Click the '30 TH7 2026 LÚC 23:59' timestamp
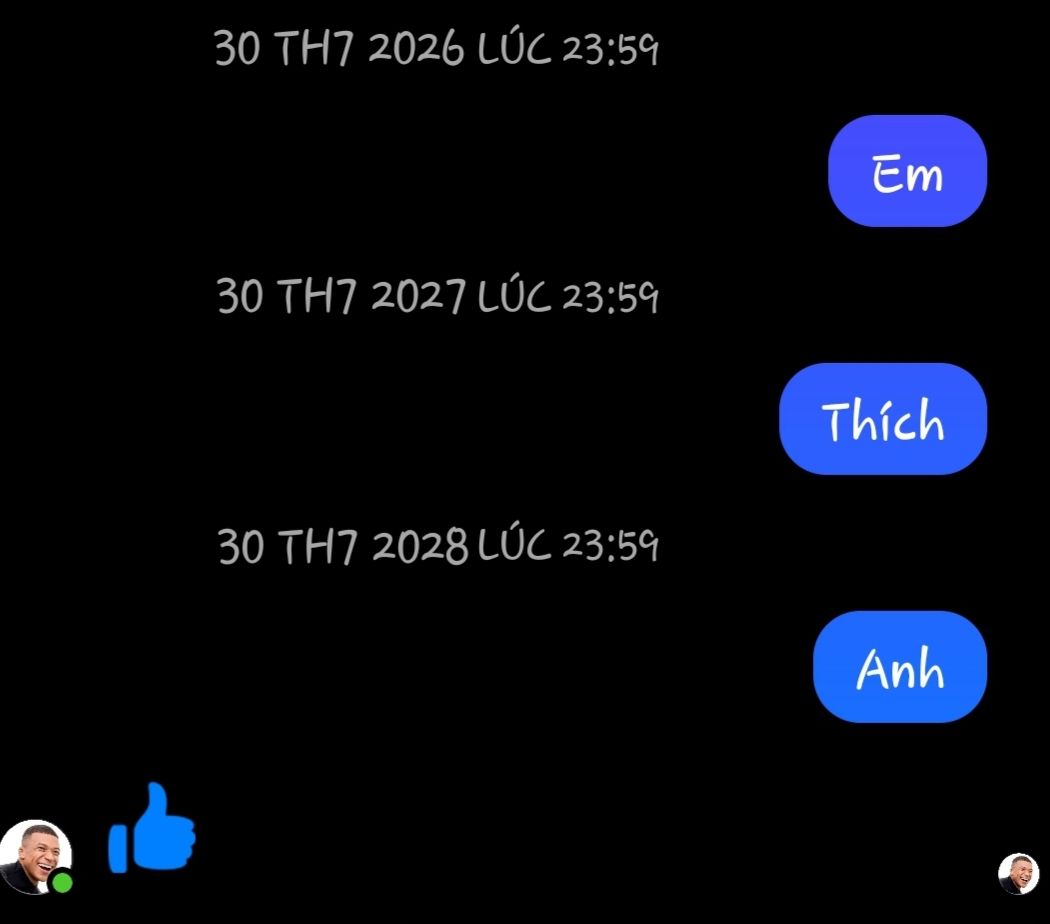 (x=437, y=48)
